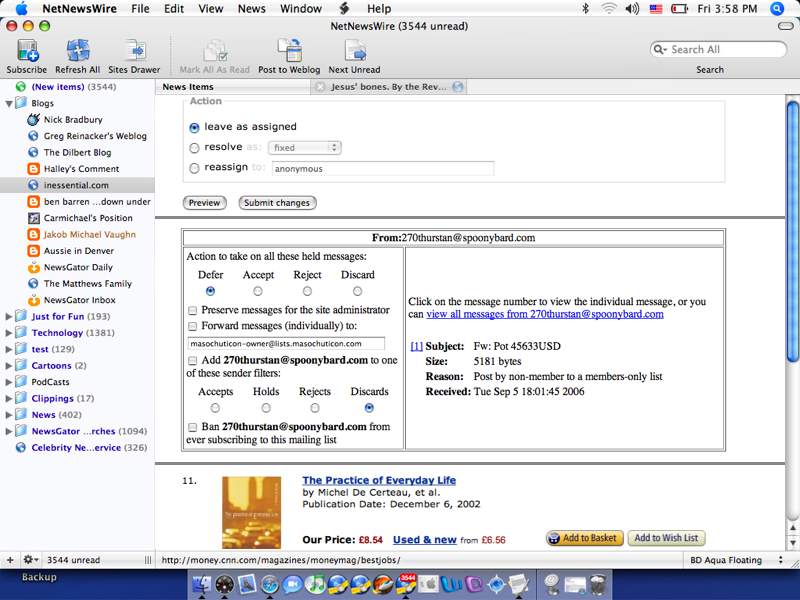Screen dimensions: 800x600
Task: Close the Jesus' bones tab
Action: pos(320,87)
